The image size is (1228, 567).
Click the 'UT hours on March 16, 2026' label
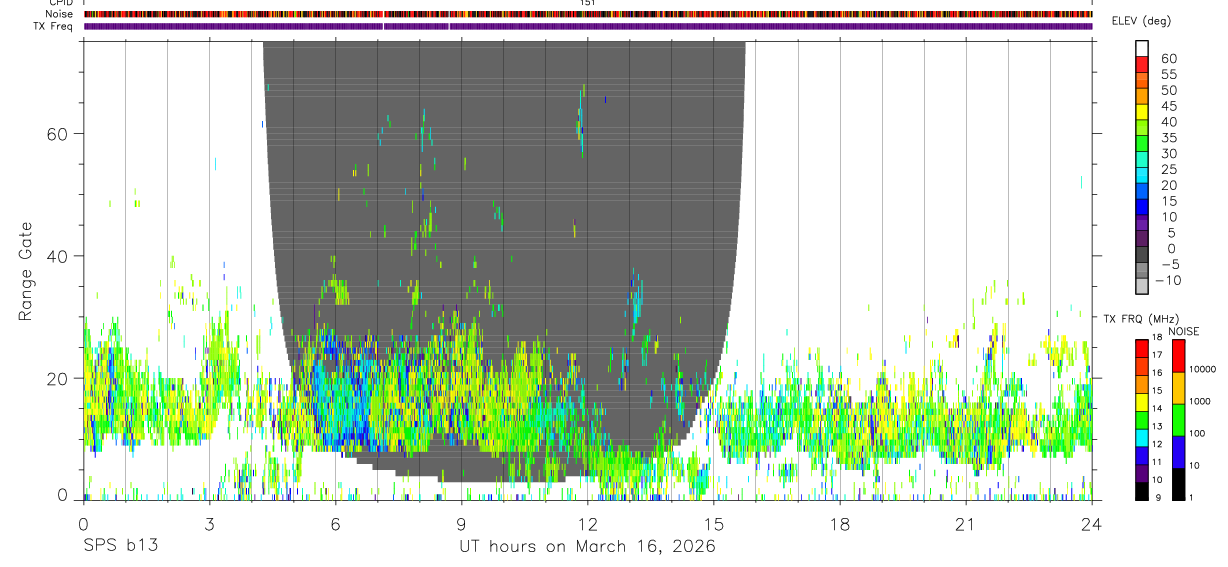[x=587, y=547]
